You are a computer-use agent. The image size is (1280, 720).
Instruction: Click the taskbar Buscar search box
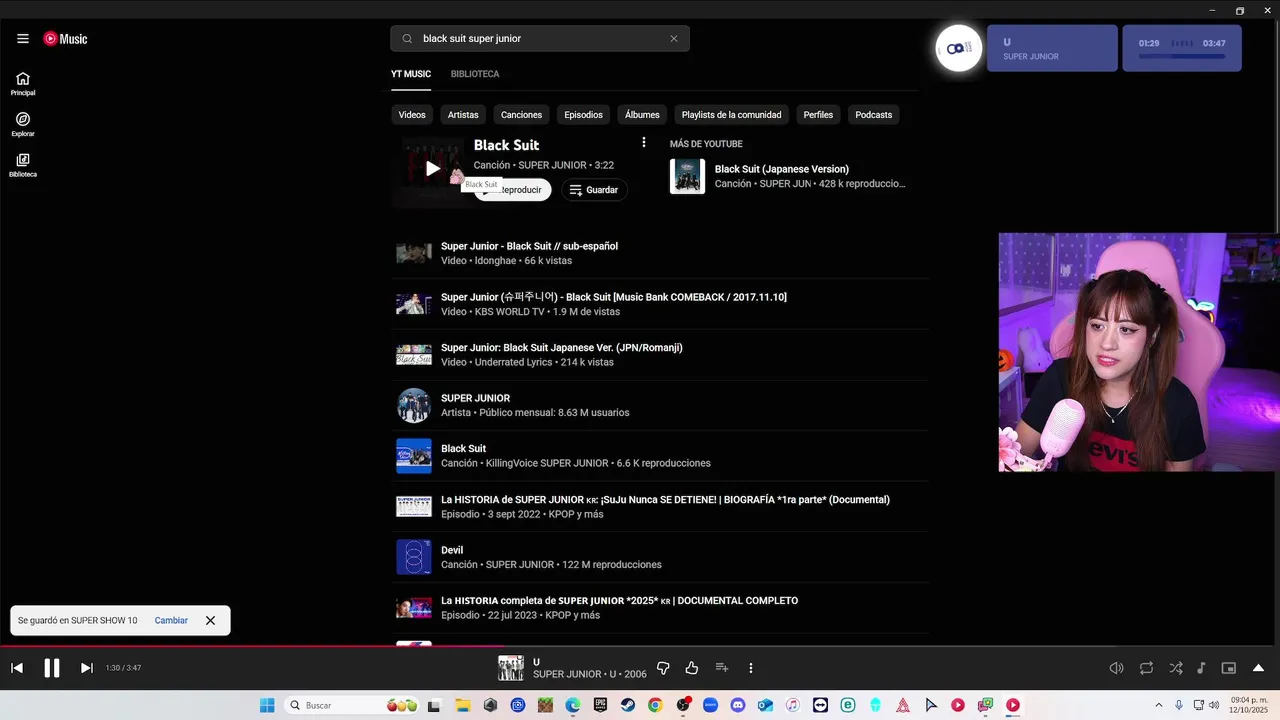352,705
